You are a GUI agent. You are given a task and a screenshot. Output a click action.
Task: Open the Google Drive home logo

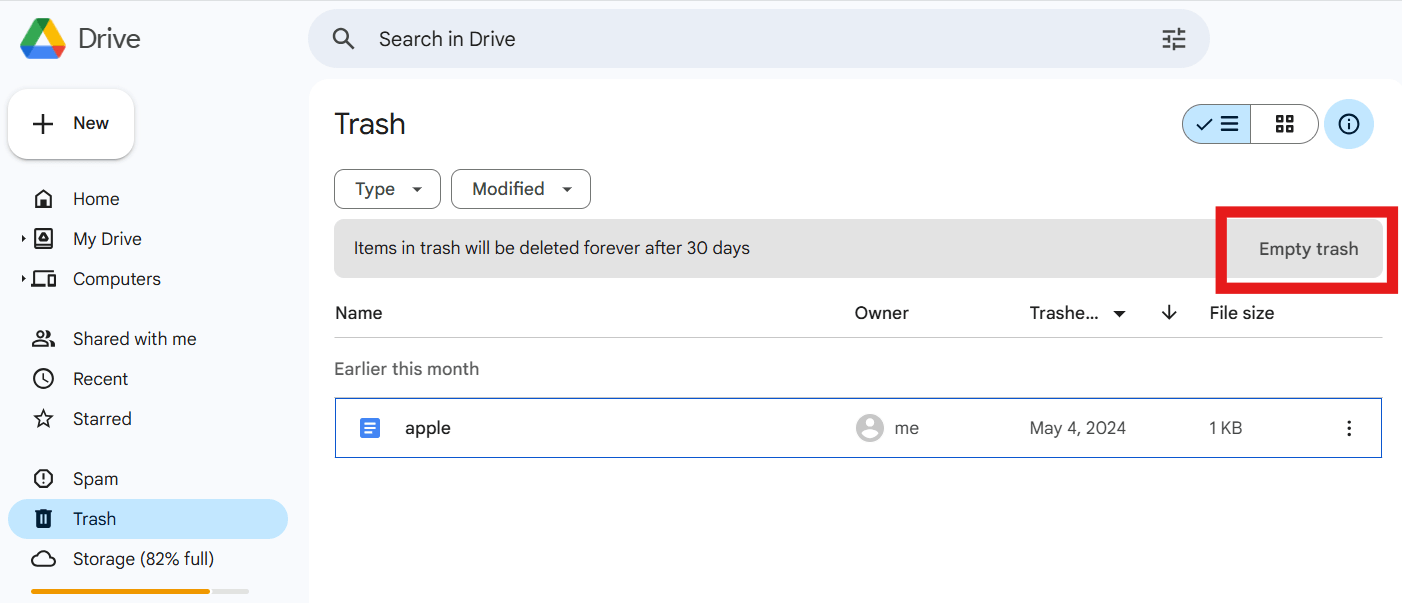pos(41,38)
